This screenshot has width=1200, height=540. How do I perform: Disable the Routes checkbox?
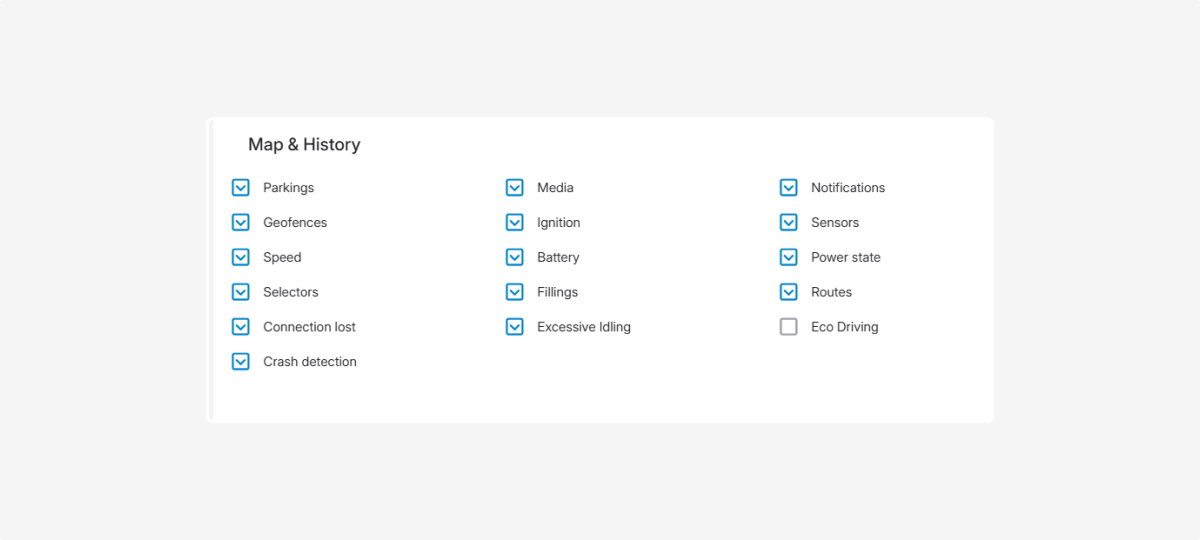[x=788, y=292]
